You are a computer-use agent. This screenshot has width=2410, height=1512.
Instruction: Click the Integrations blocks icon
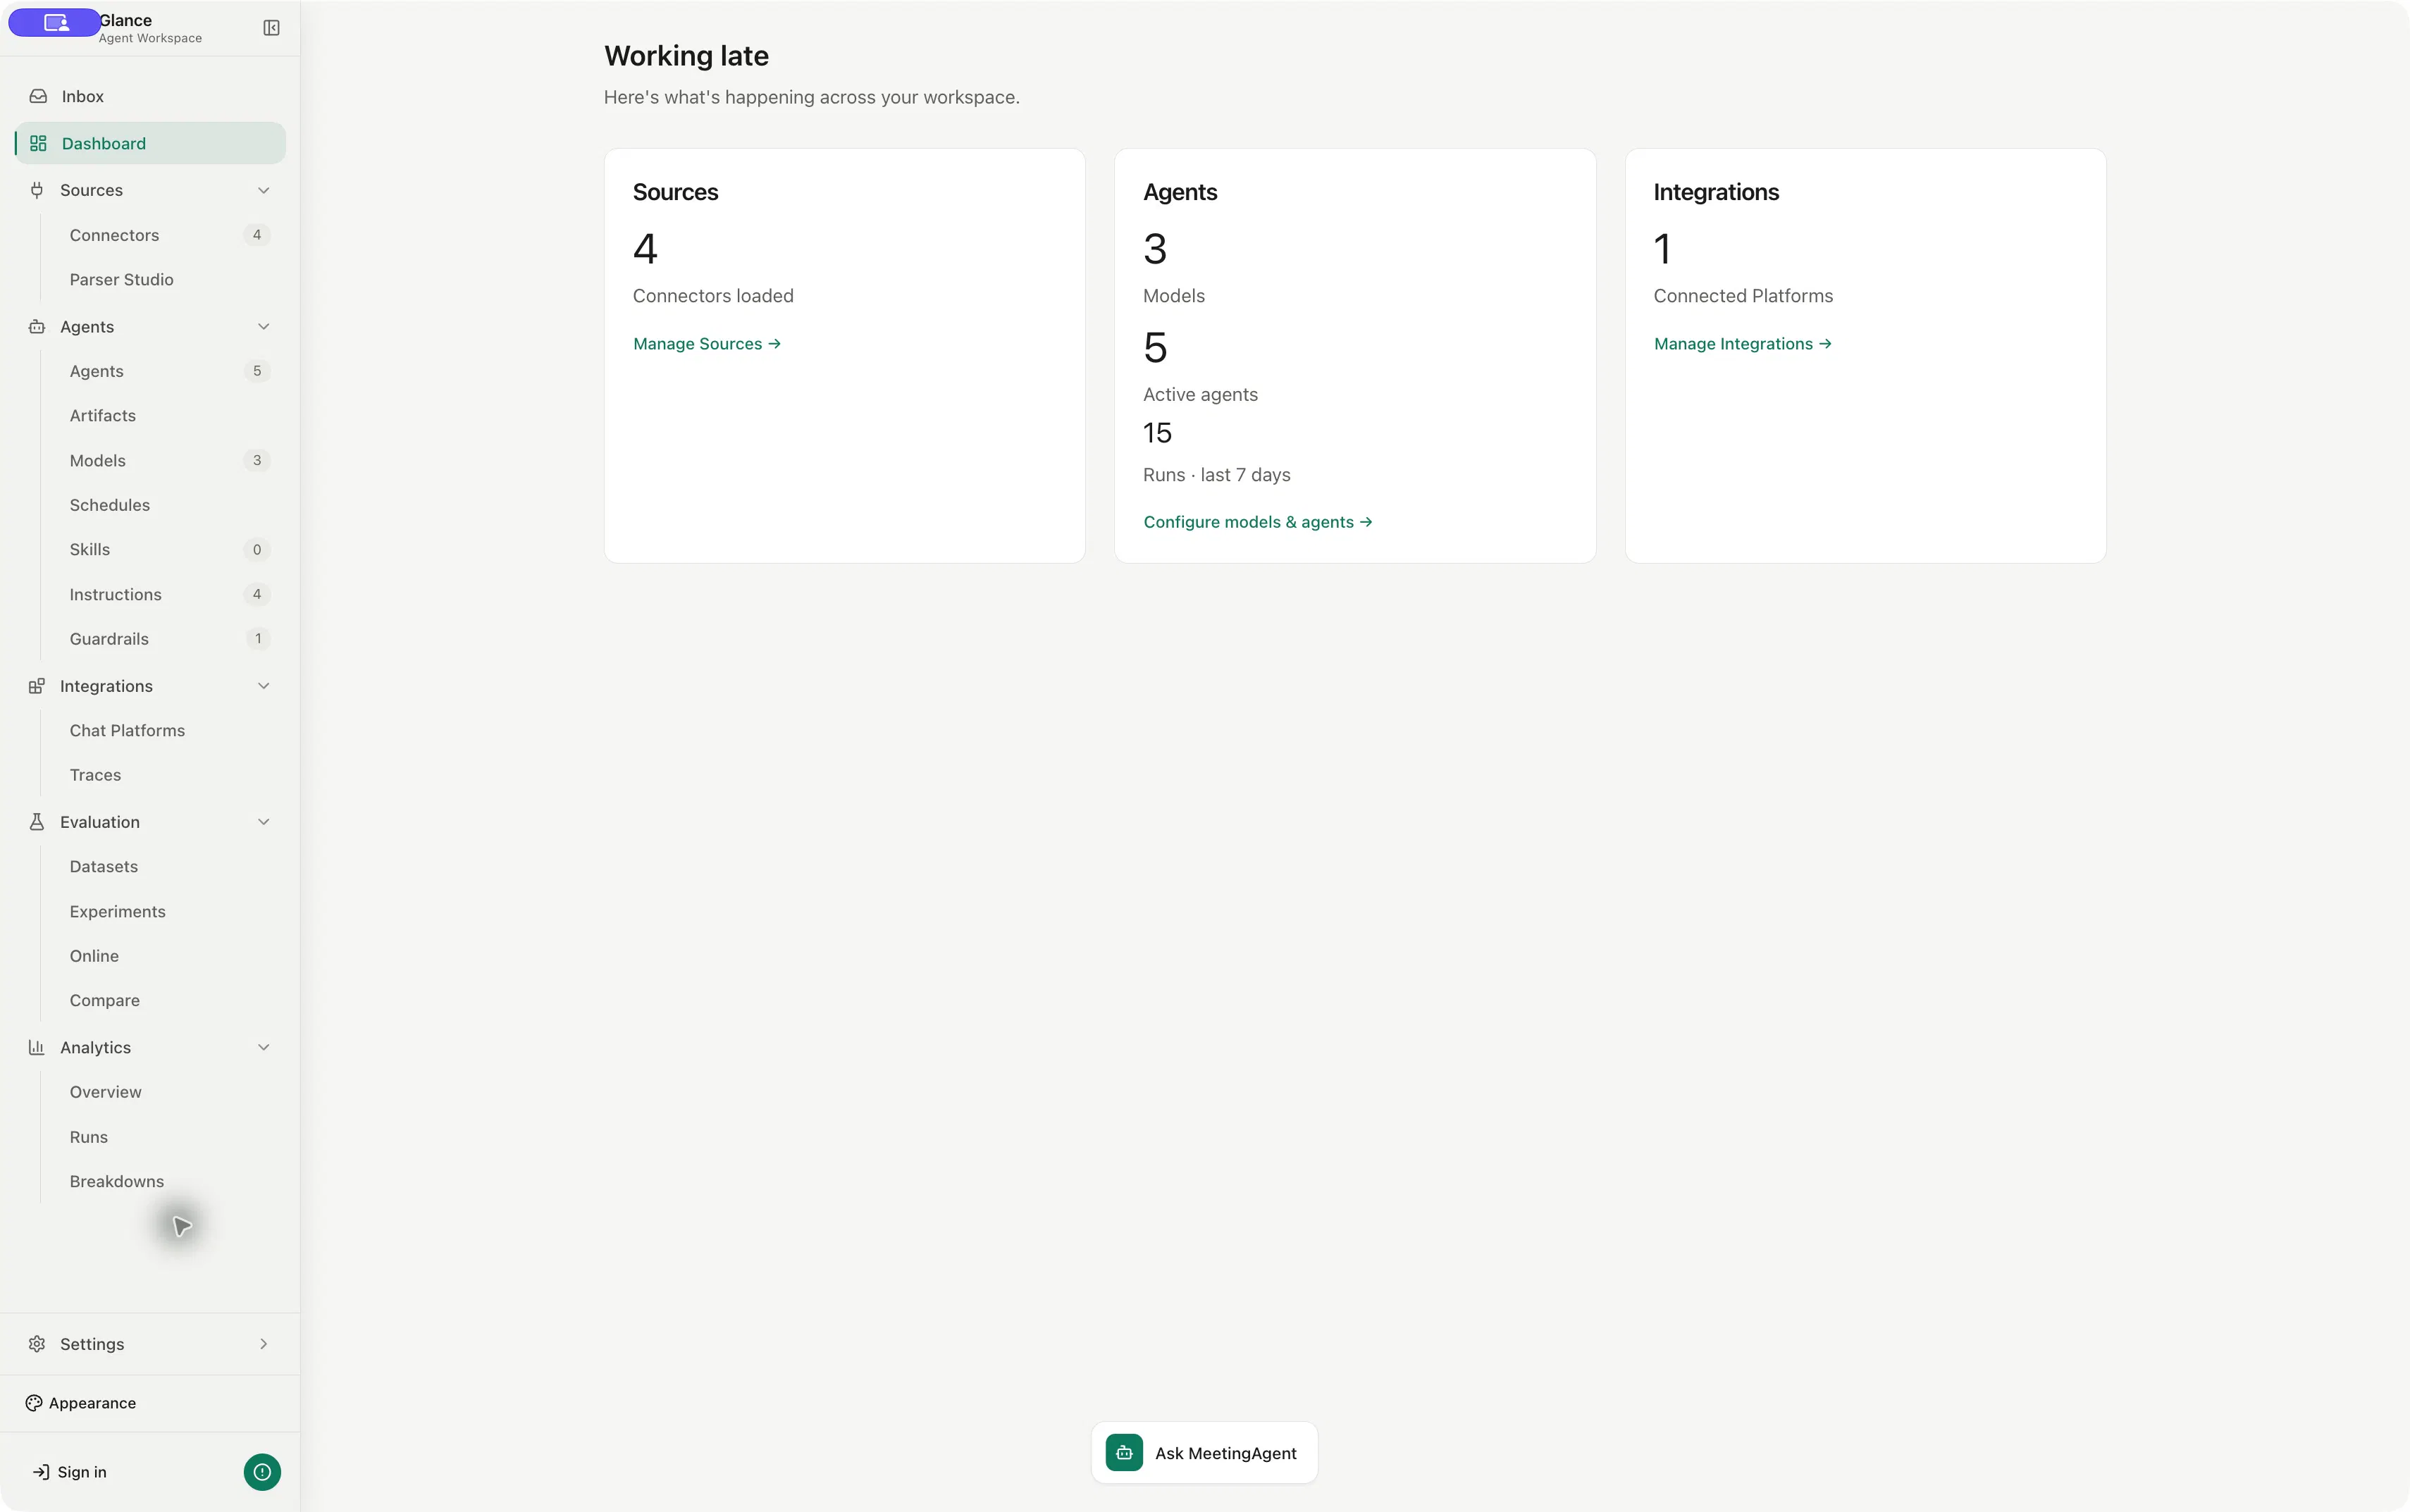pos(37,686)
